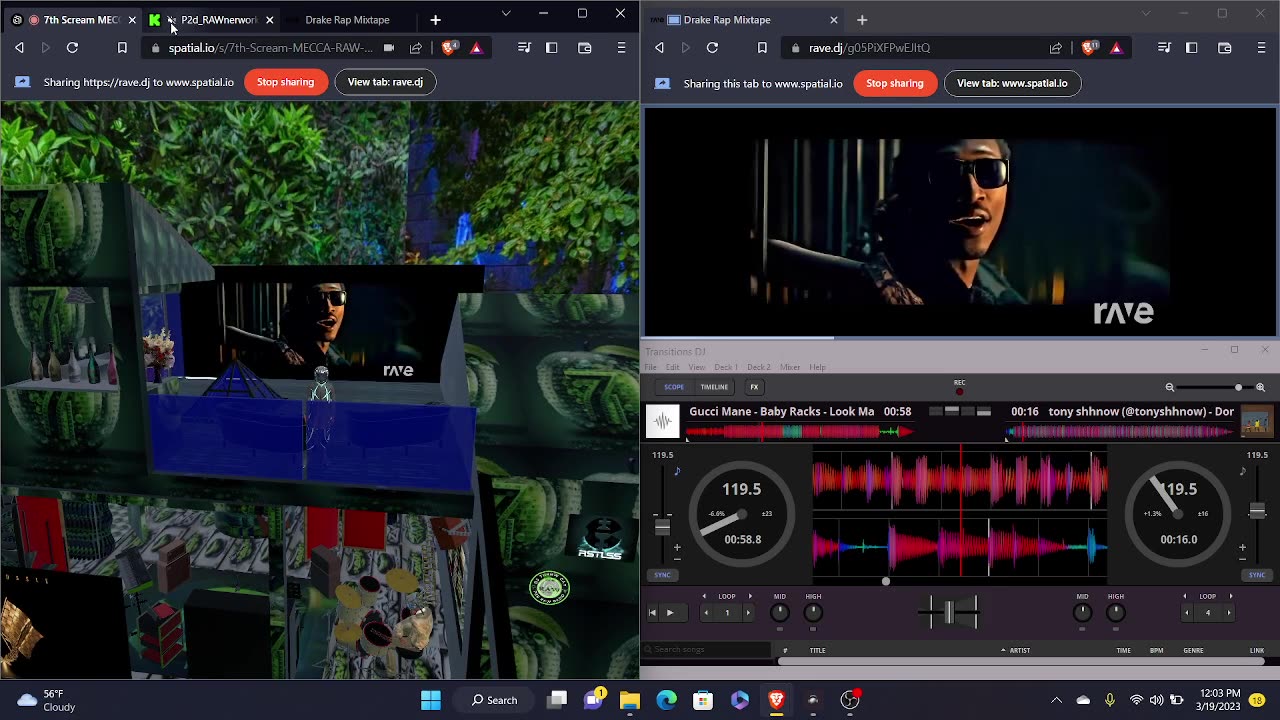Toggle key lock note icon on right deck
The width and height of the screenshot is (1280, 720).
tap(1243, 471)
